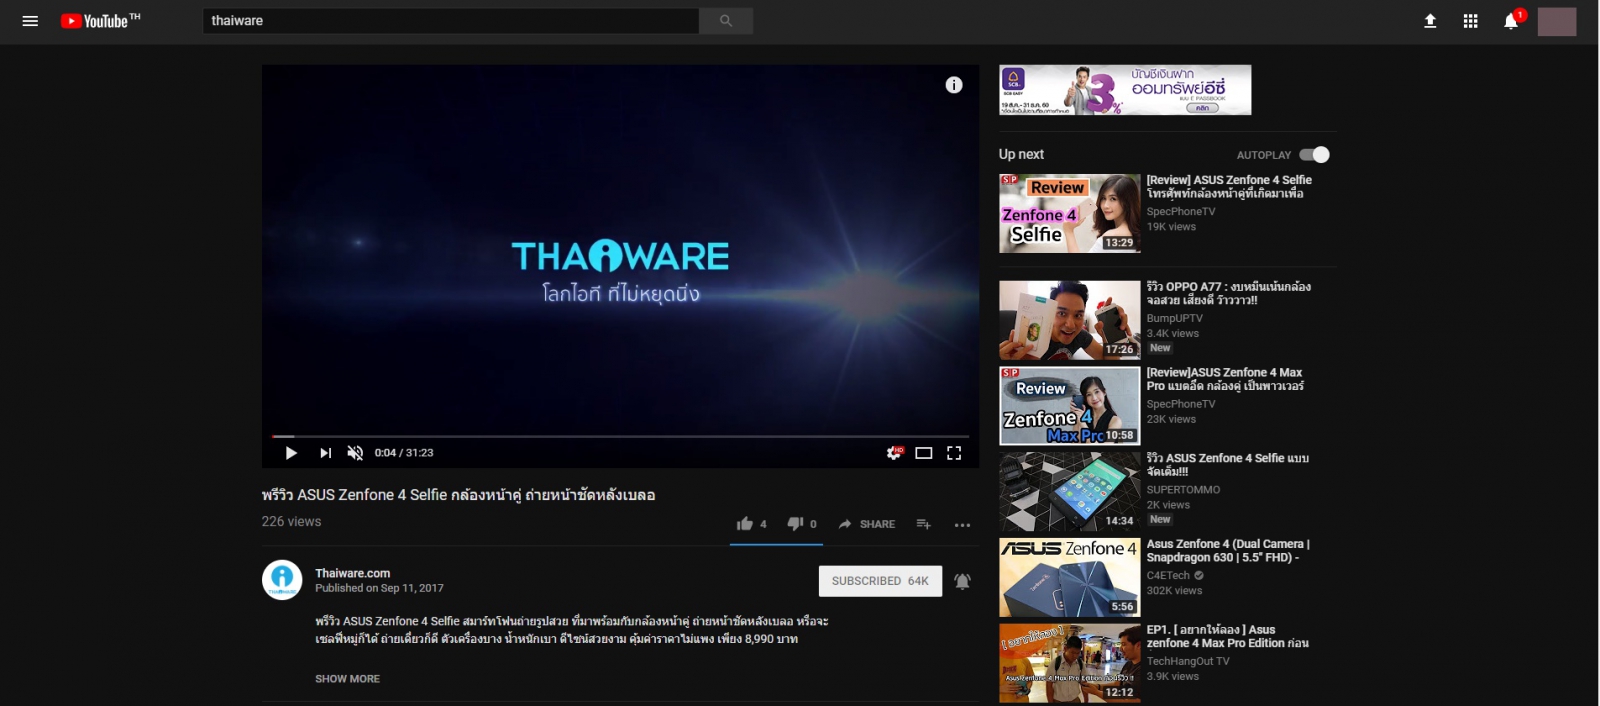Open the hamburger guide menu
1600x706 pixels.
[x=30, y=21]
